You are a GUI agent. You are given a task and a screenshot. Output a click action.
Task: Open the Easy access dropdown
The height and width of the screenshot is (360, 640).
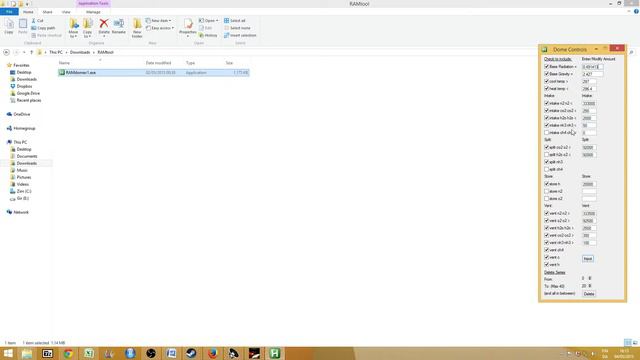pyautogui.click(x=160, y=28)
